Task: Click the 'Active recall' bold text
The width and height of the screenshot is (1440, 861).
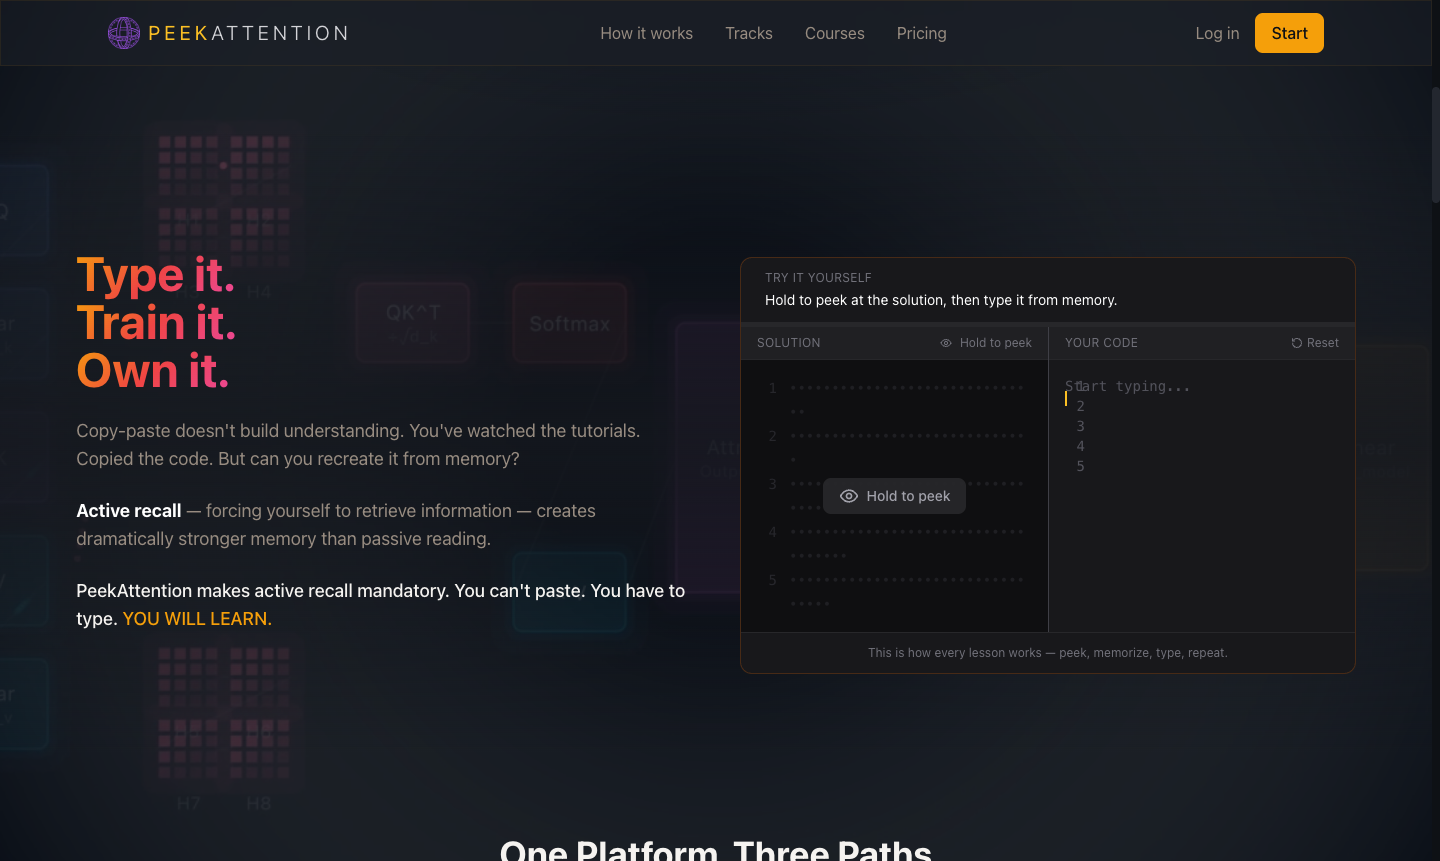Action: [129, 511]
